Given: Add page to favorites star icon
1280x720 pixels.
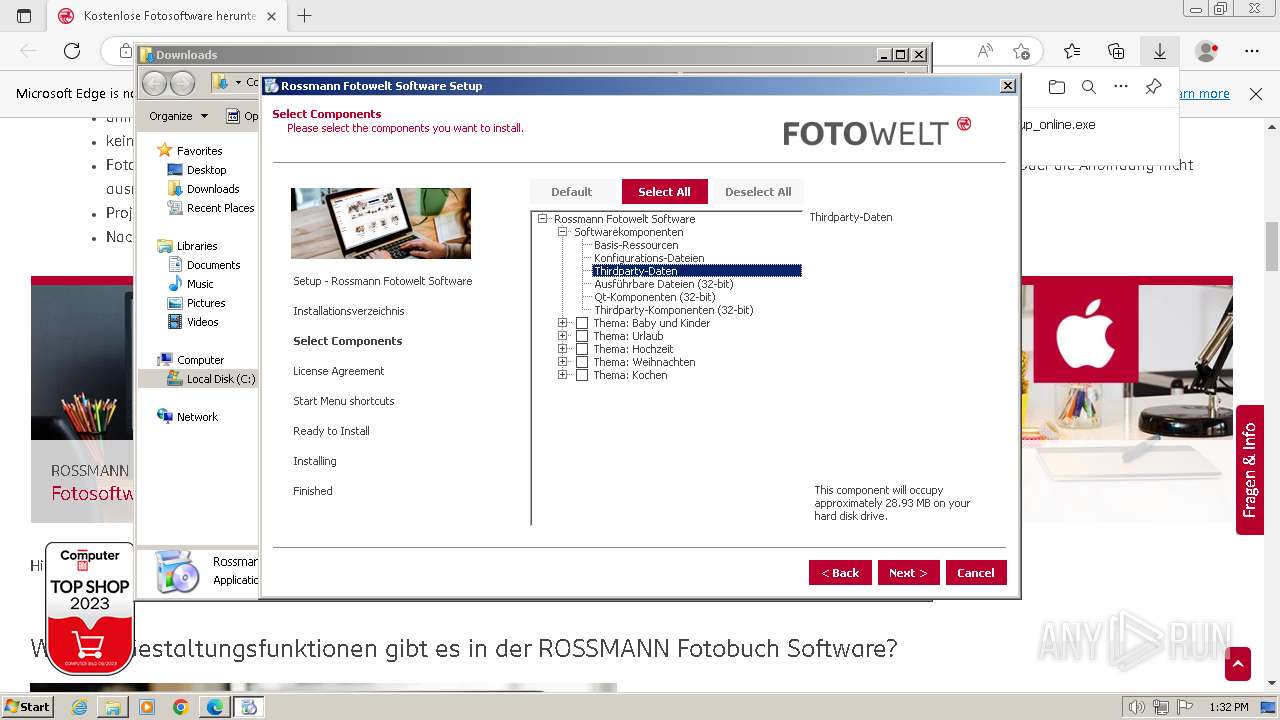Looking at the screenshot, I should pos(1021,51).
